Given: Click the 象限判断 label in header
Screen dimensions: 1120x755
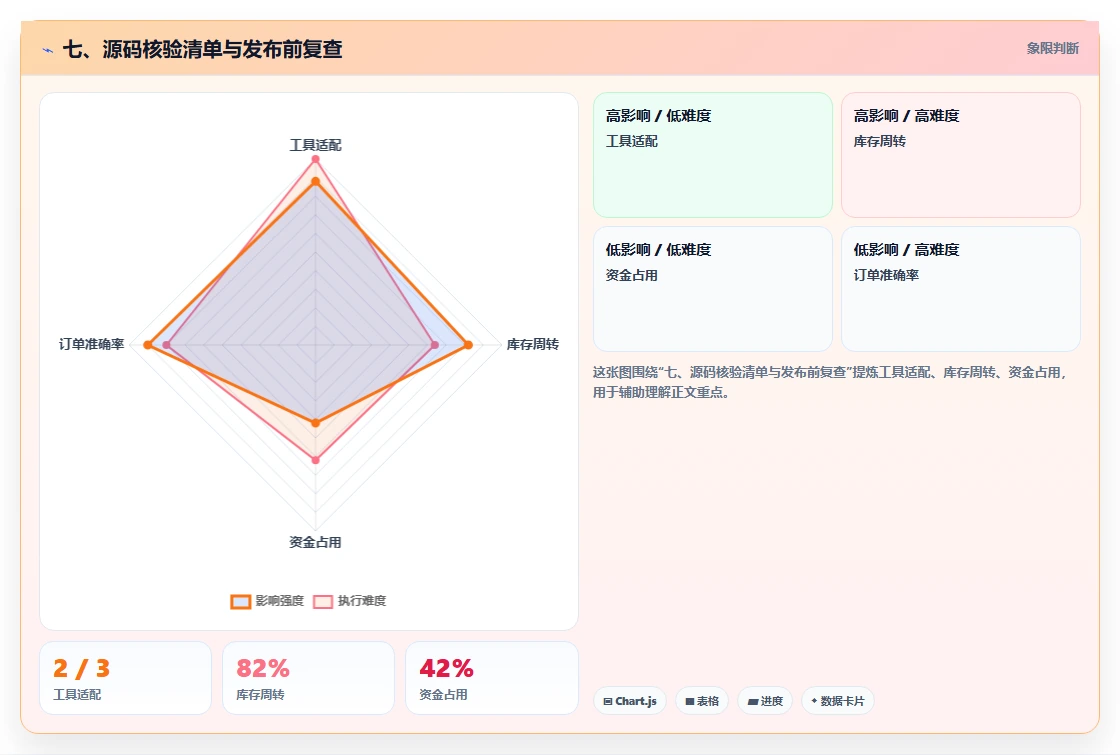Looking at the screenshot, I should coord(1052,49).
